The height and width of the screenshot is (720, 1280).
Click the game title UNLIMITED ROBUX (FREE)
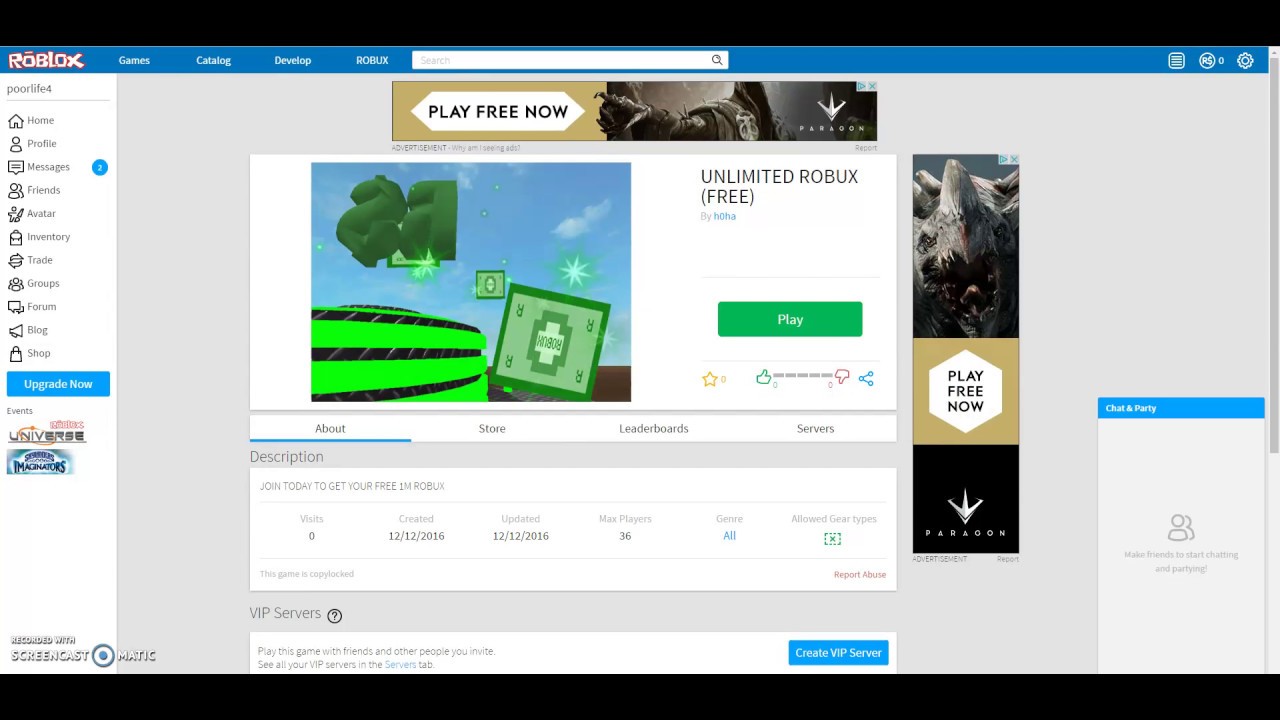(779, 186)
